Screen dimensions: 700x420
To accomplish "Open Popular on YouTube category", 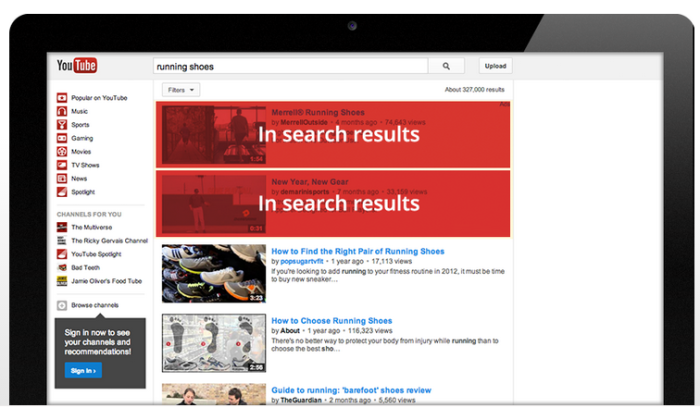I will pos(99,98).
